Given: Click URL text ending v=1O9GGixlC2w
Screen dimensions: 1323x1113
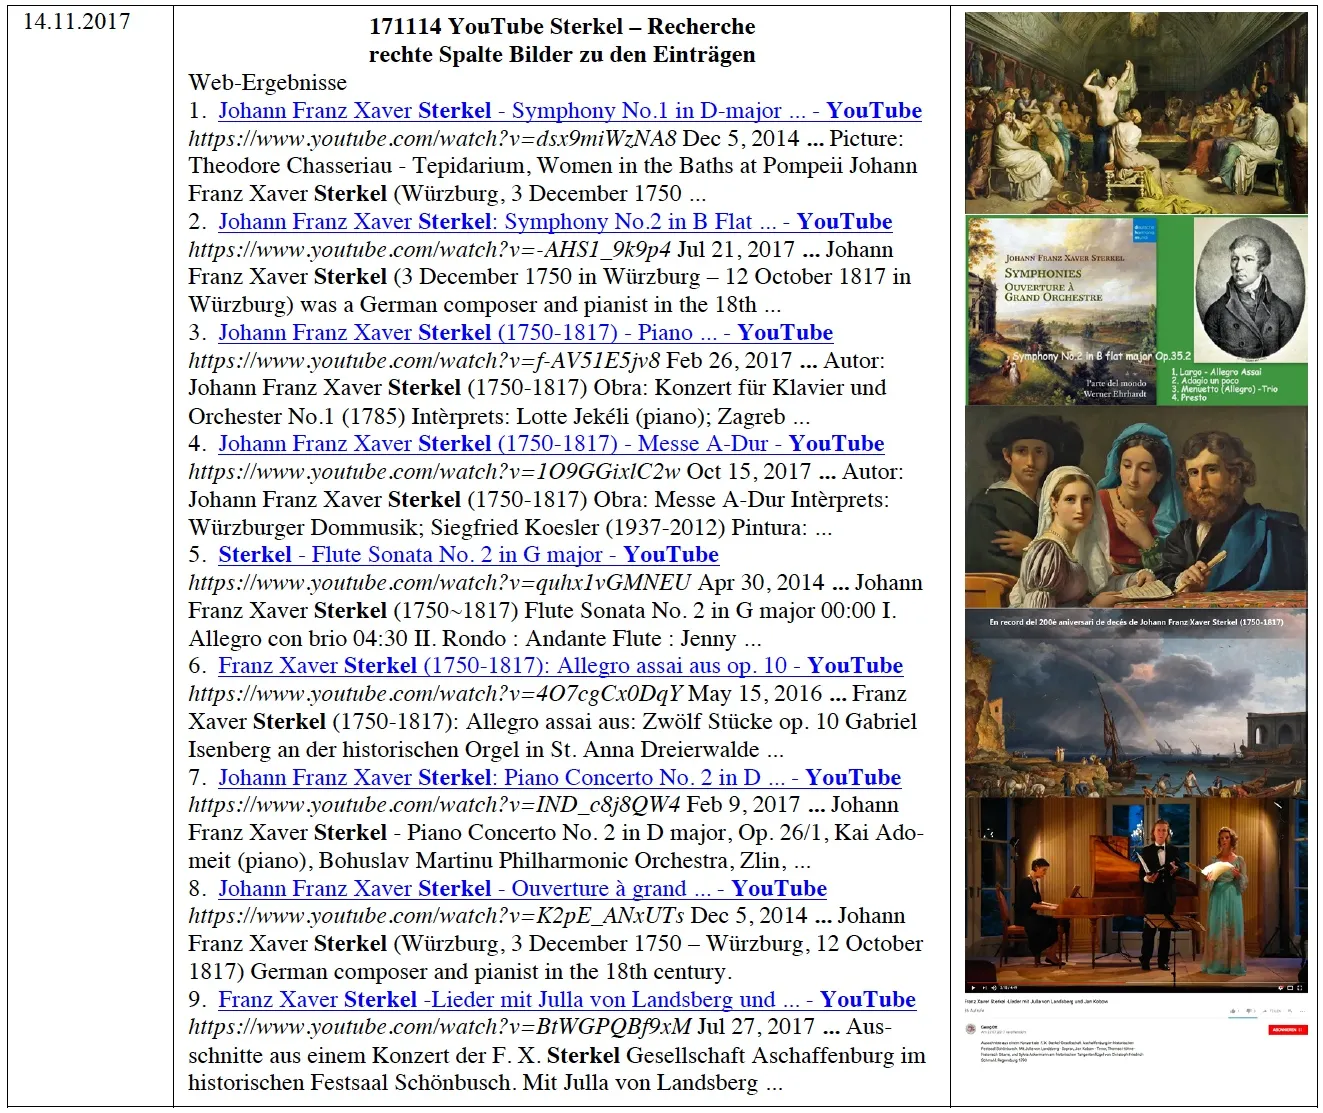Looking at the screenshot, I should coord(434,471).
